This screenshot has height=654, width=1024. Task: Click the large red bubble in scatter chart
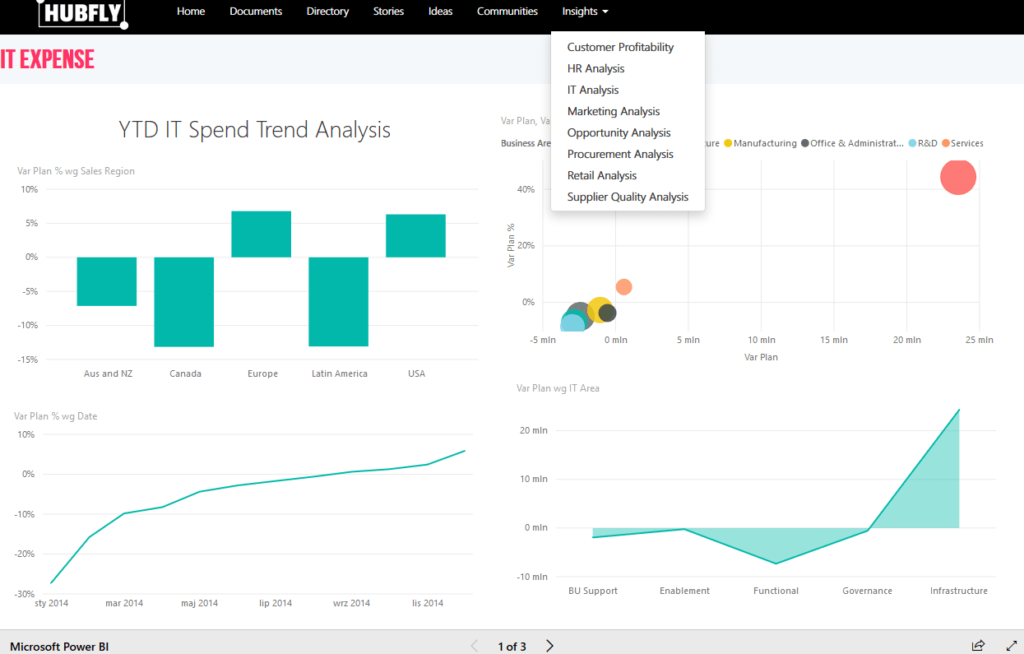click(x=958, y=176)
